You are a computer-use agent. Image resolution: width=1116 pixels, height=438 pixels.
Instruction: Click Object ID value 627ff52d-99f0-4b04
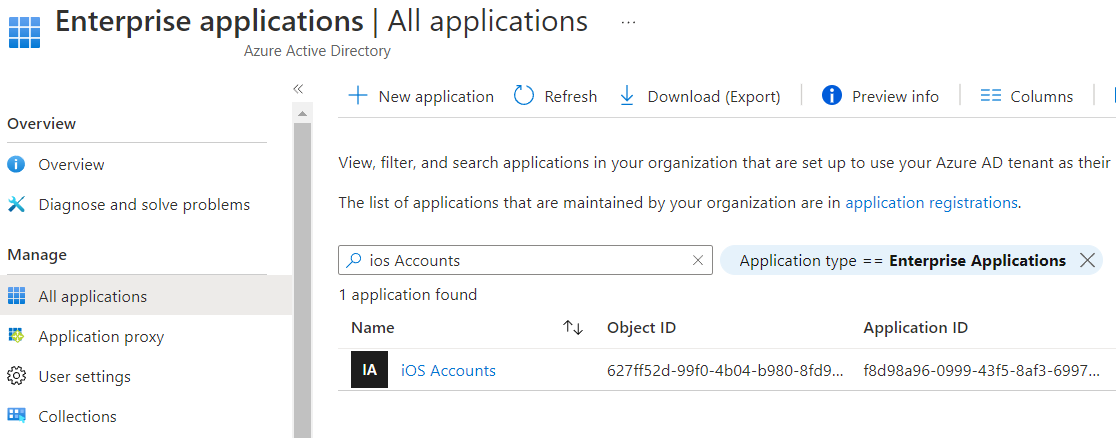[x=725, y=370]
